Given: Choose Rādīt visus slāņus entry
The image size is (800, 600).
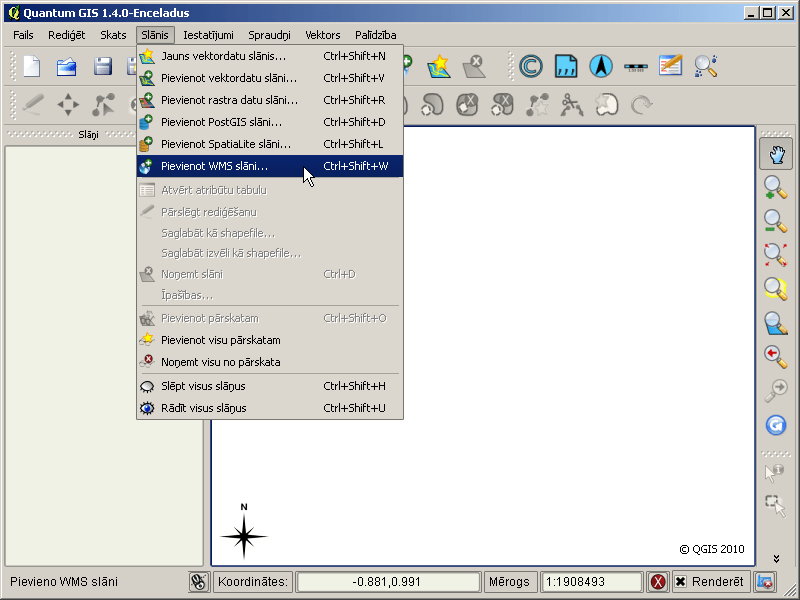Looking at the screenshot, I should (x=270, y=408).
